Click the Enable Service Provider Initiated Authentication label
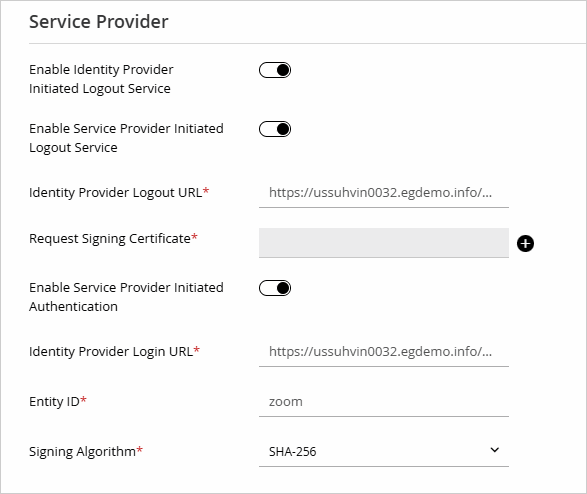The height and width of the screenshot is (494, 587). [126, 297]
